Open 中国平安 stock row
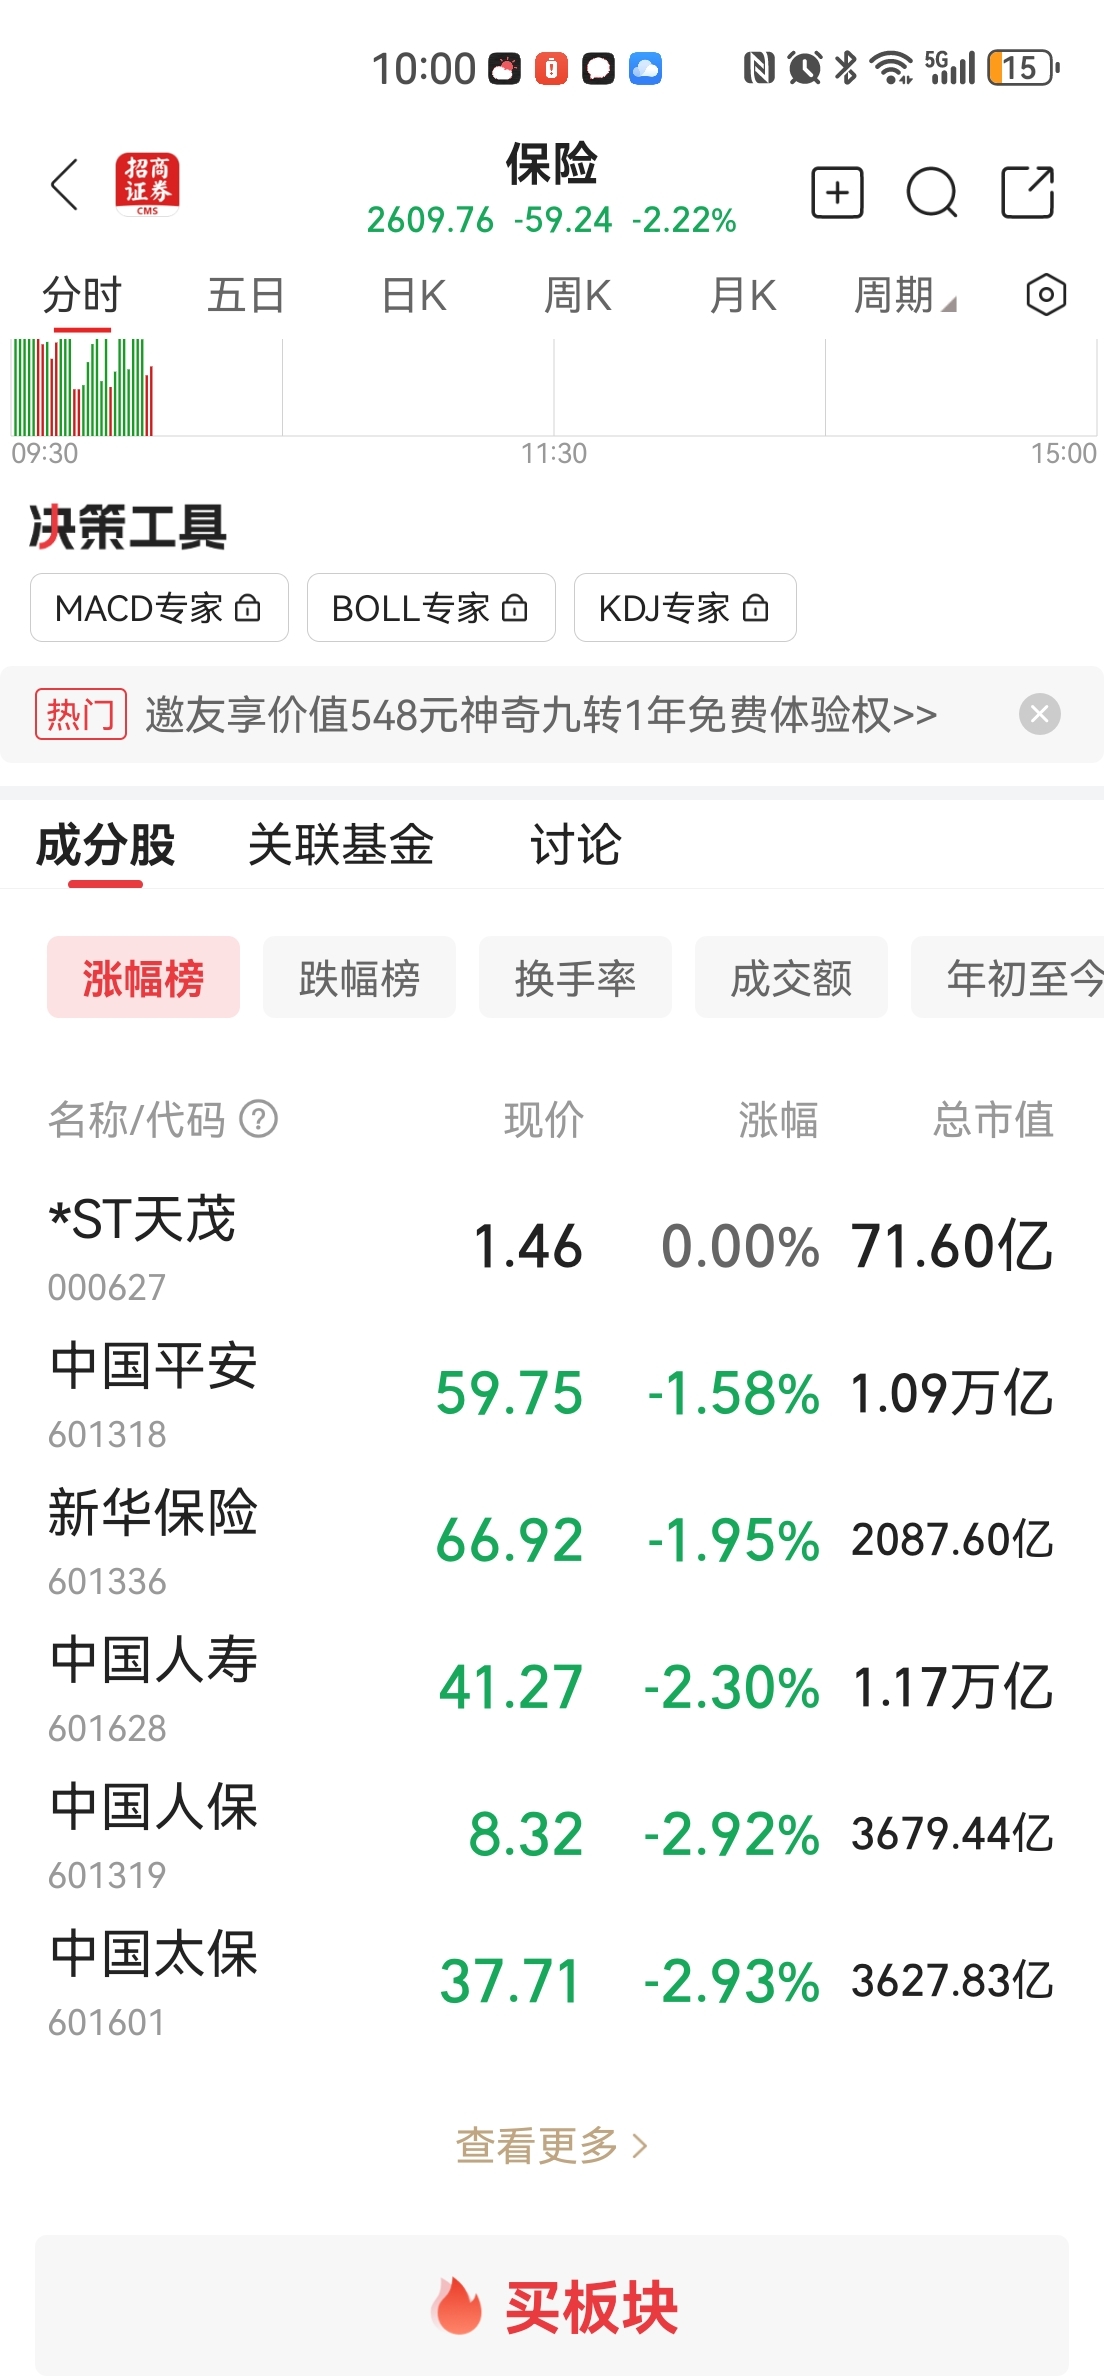This screenshot has height=2376, width=1104. click(552, 1394)
